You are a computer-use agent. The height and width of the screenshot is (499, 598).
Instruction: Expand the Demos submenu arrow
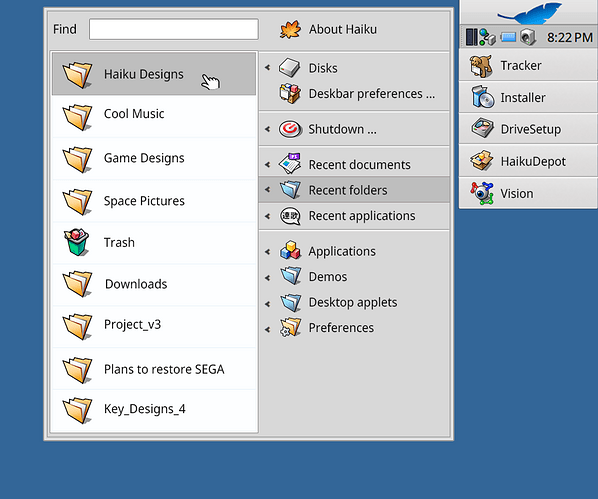click(267, 278)
